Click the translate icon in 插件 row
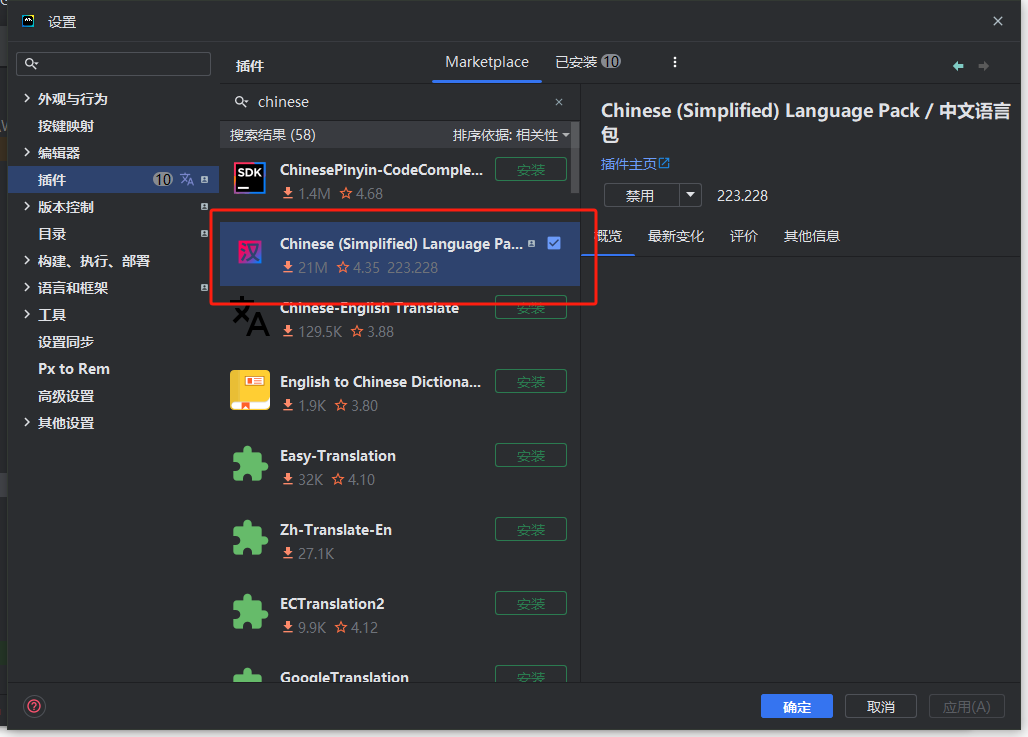Screen dimensions: 1028x737 tap(188, 179)
